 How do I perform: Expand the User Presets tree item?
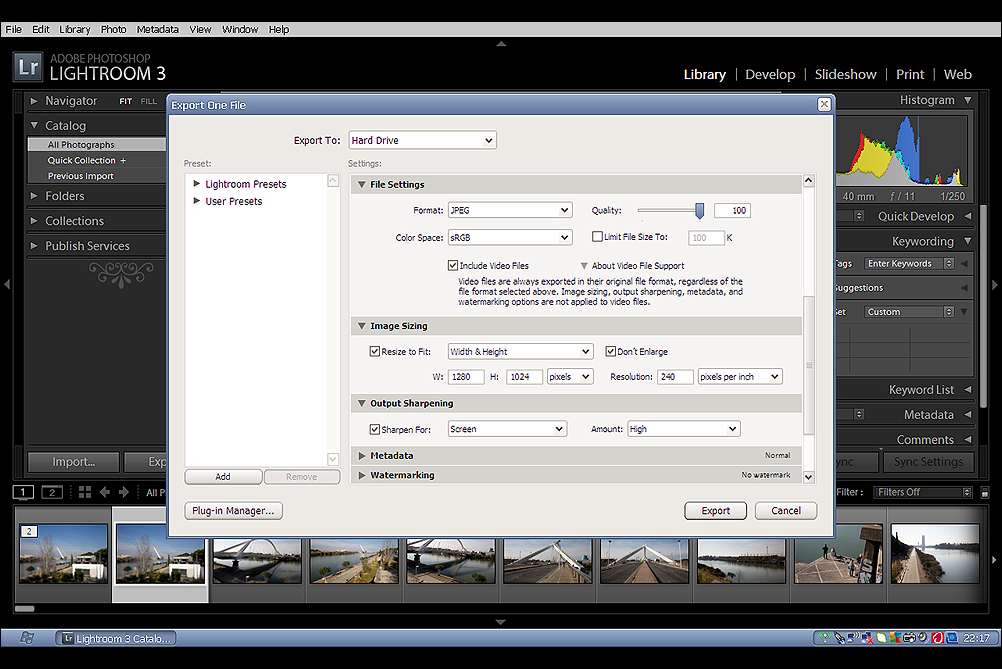pyautogui.click(x=197, y=201)
